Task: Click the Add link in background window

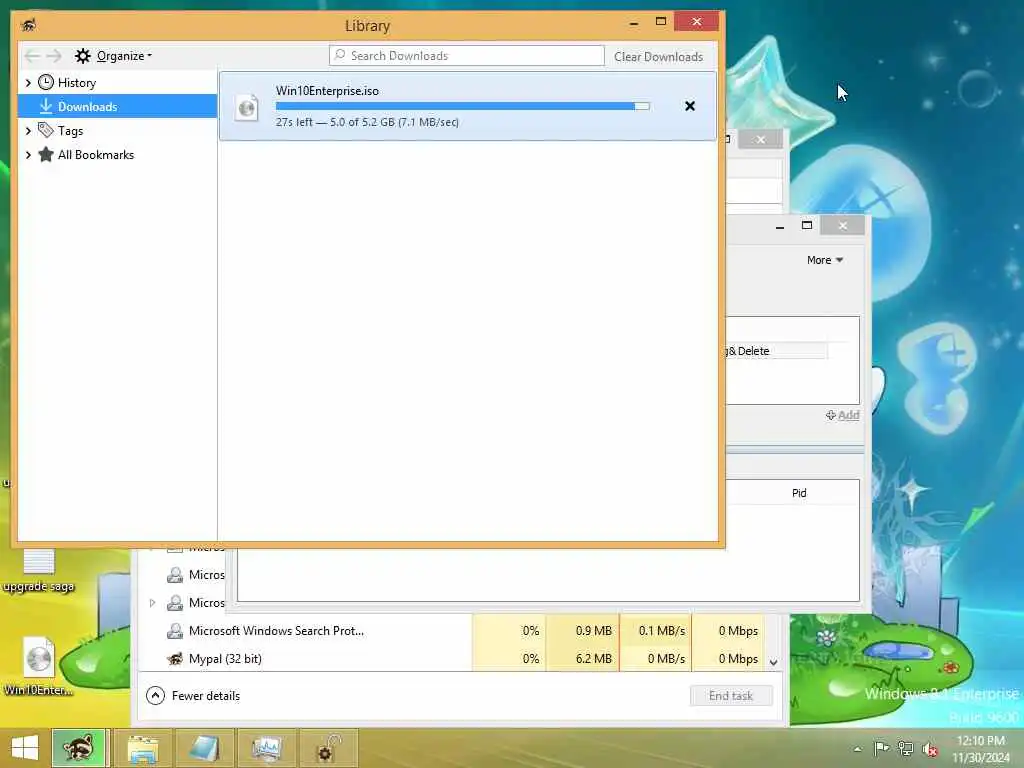Action: tap(842, 415)
